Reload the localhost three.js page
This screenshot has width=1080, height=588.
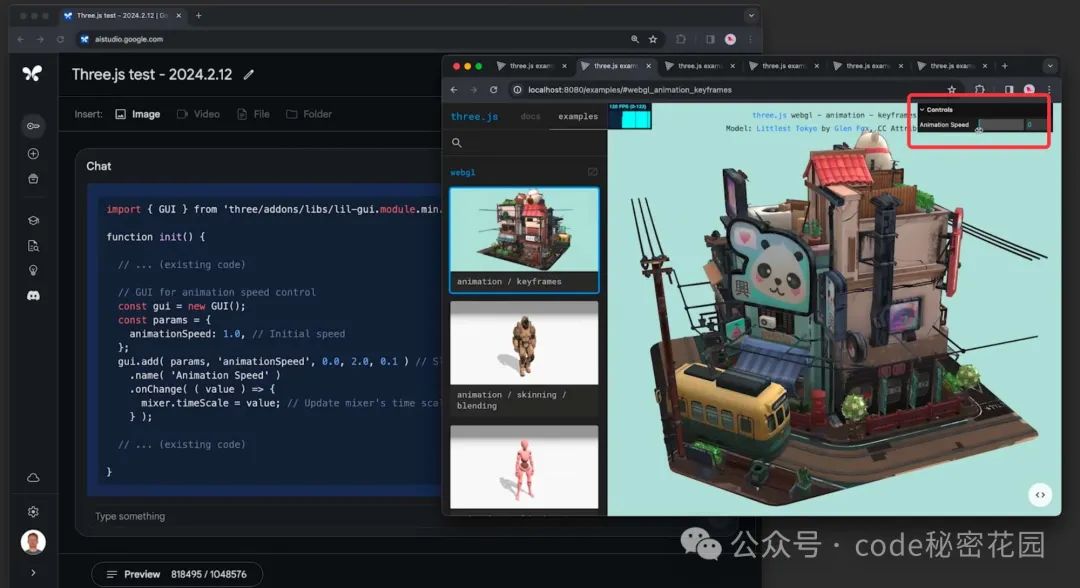[493, 90]
